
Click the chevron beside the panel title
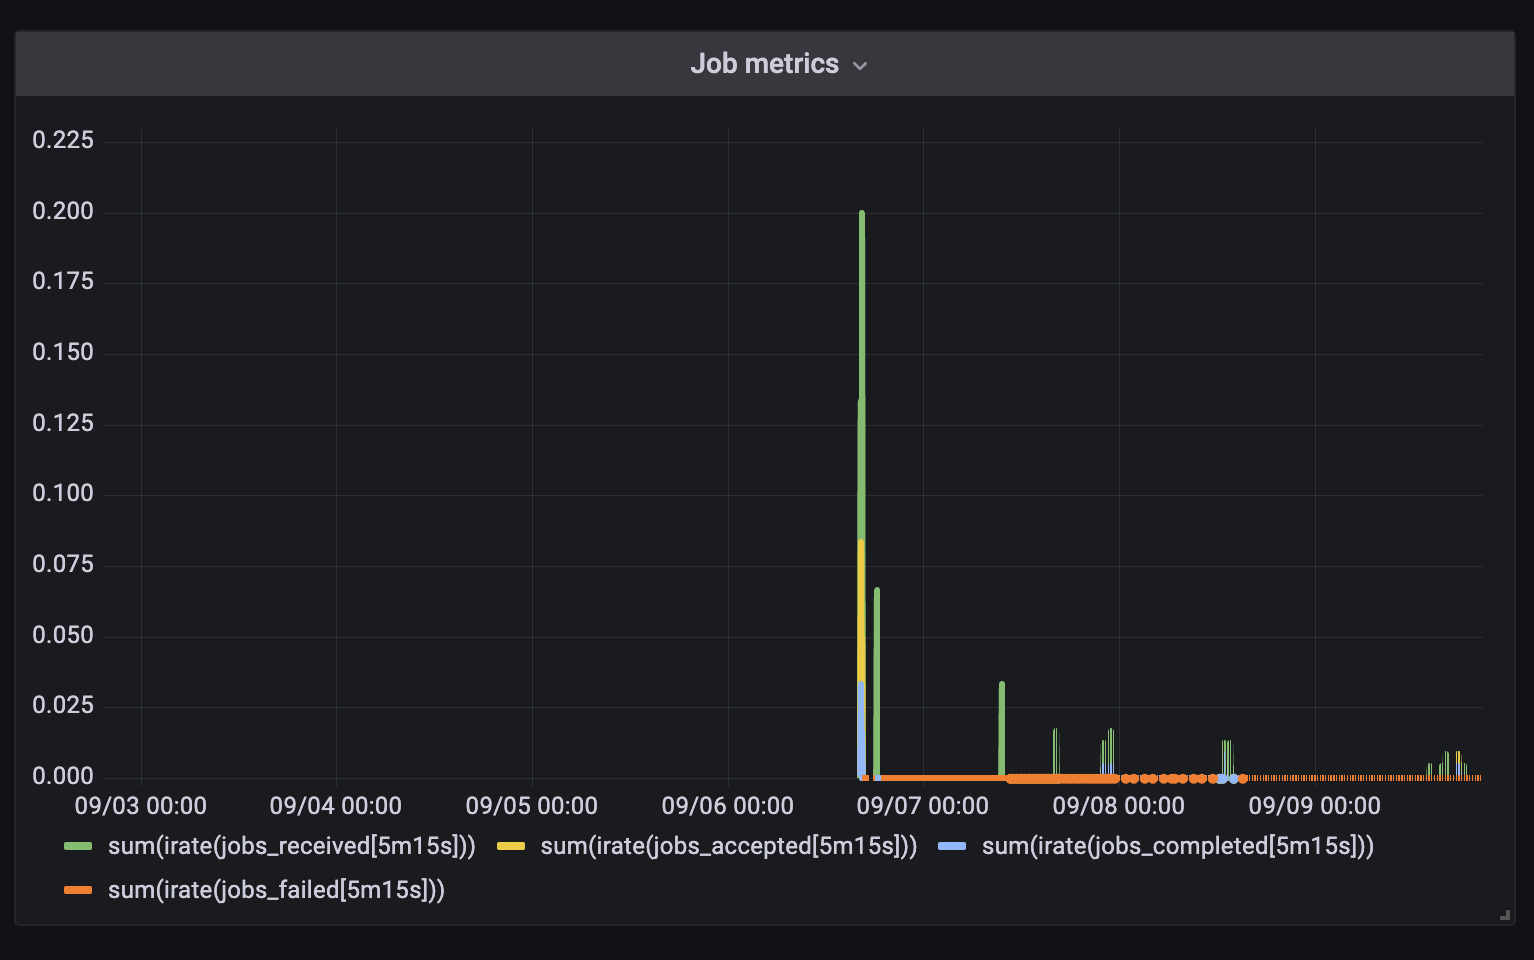pos(861,64)
